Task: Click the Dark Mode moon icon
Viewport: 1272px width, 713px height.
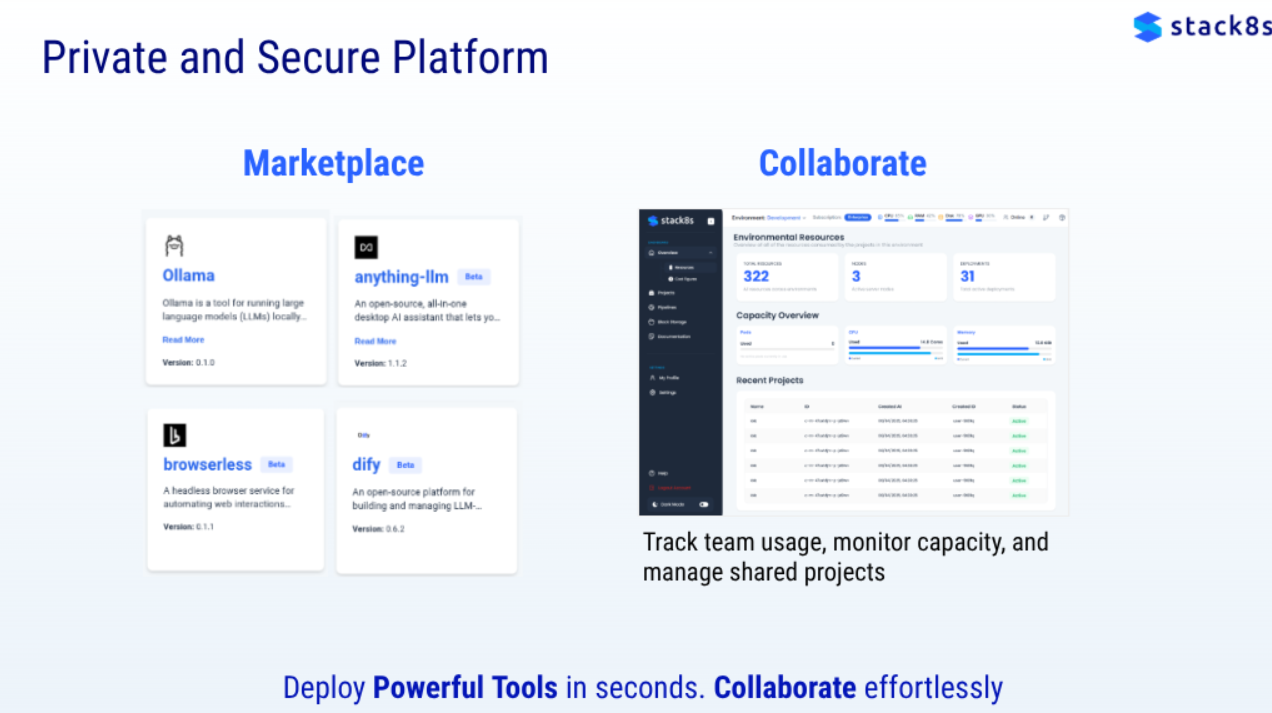Action: pyautogui.click(x=654, y=504)
